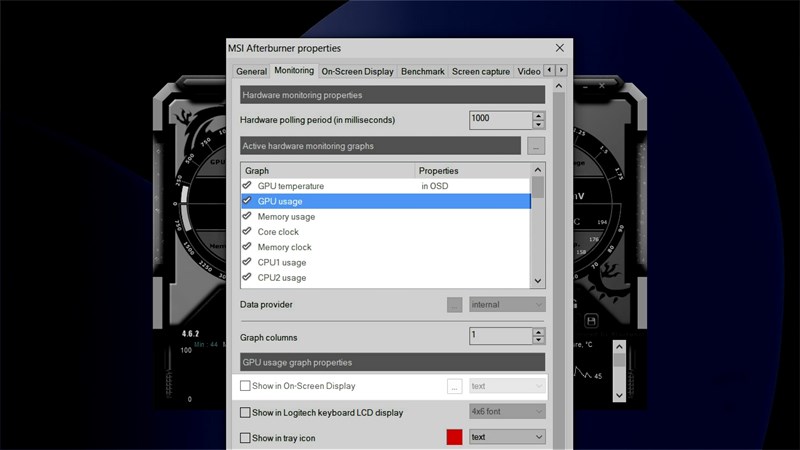Image resolution: width=800 pixels, height=450 pixels.
Task: Click the save profile icon in Afterburner
Action: tap(591, 320)
